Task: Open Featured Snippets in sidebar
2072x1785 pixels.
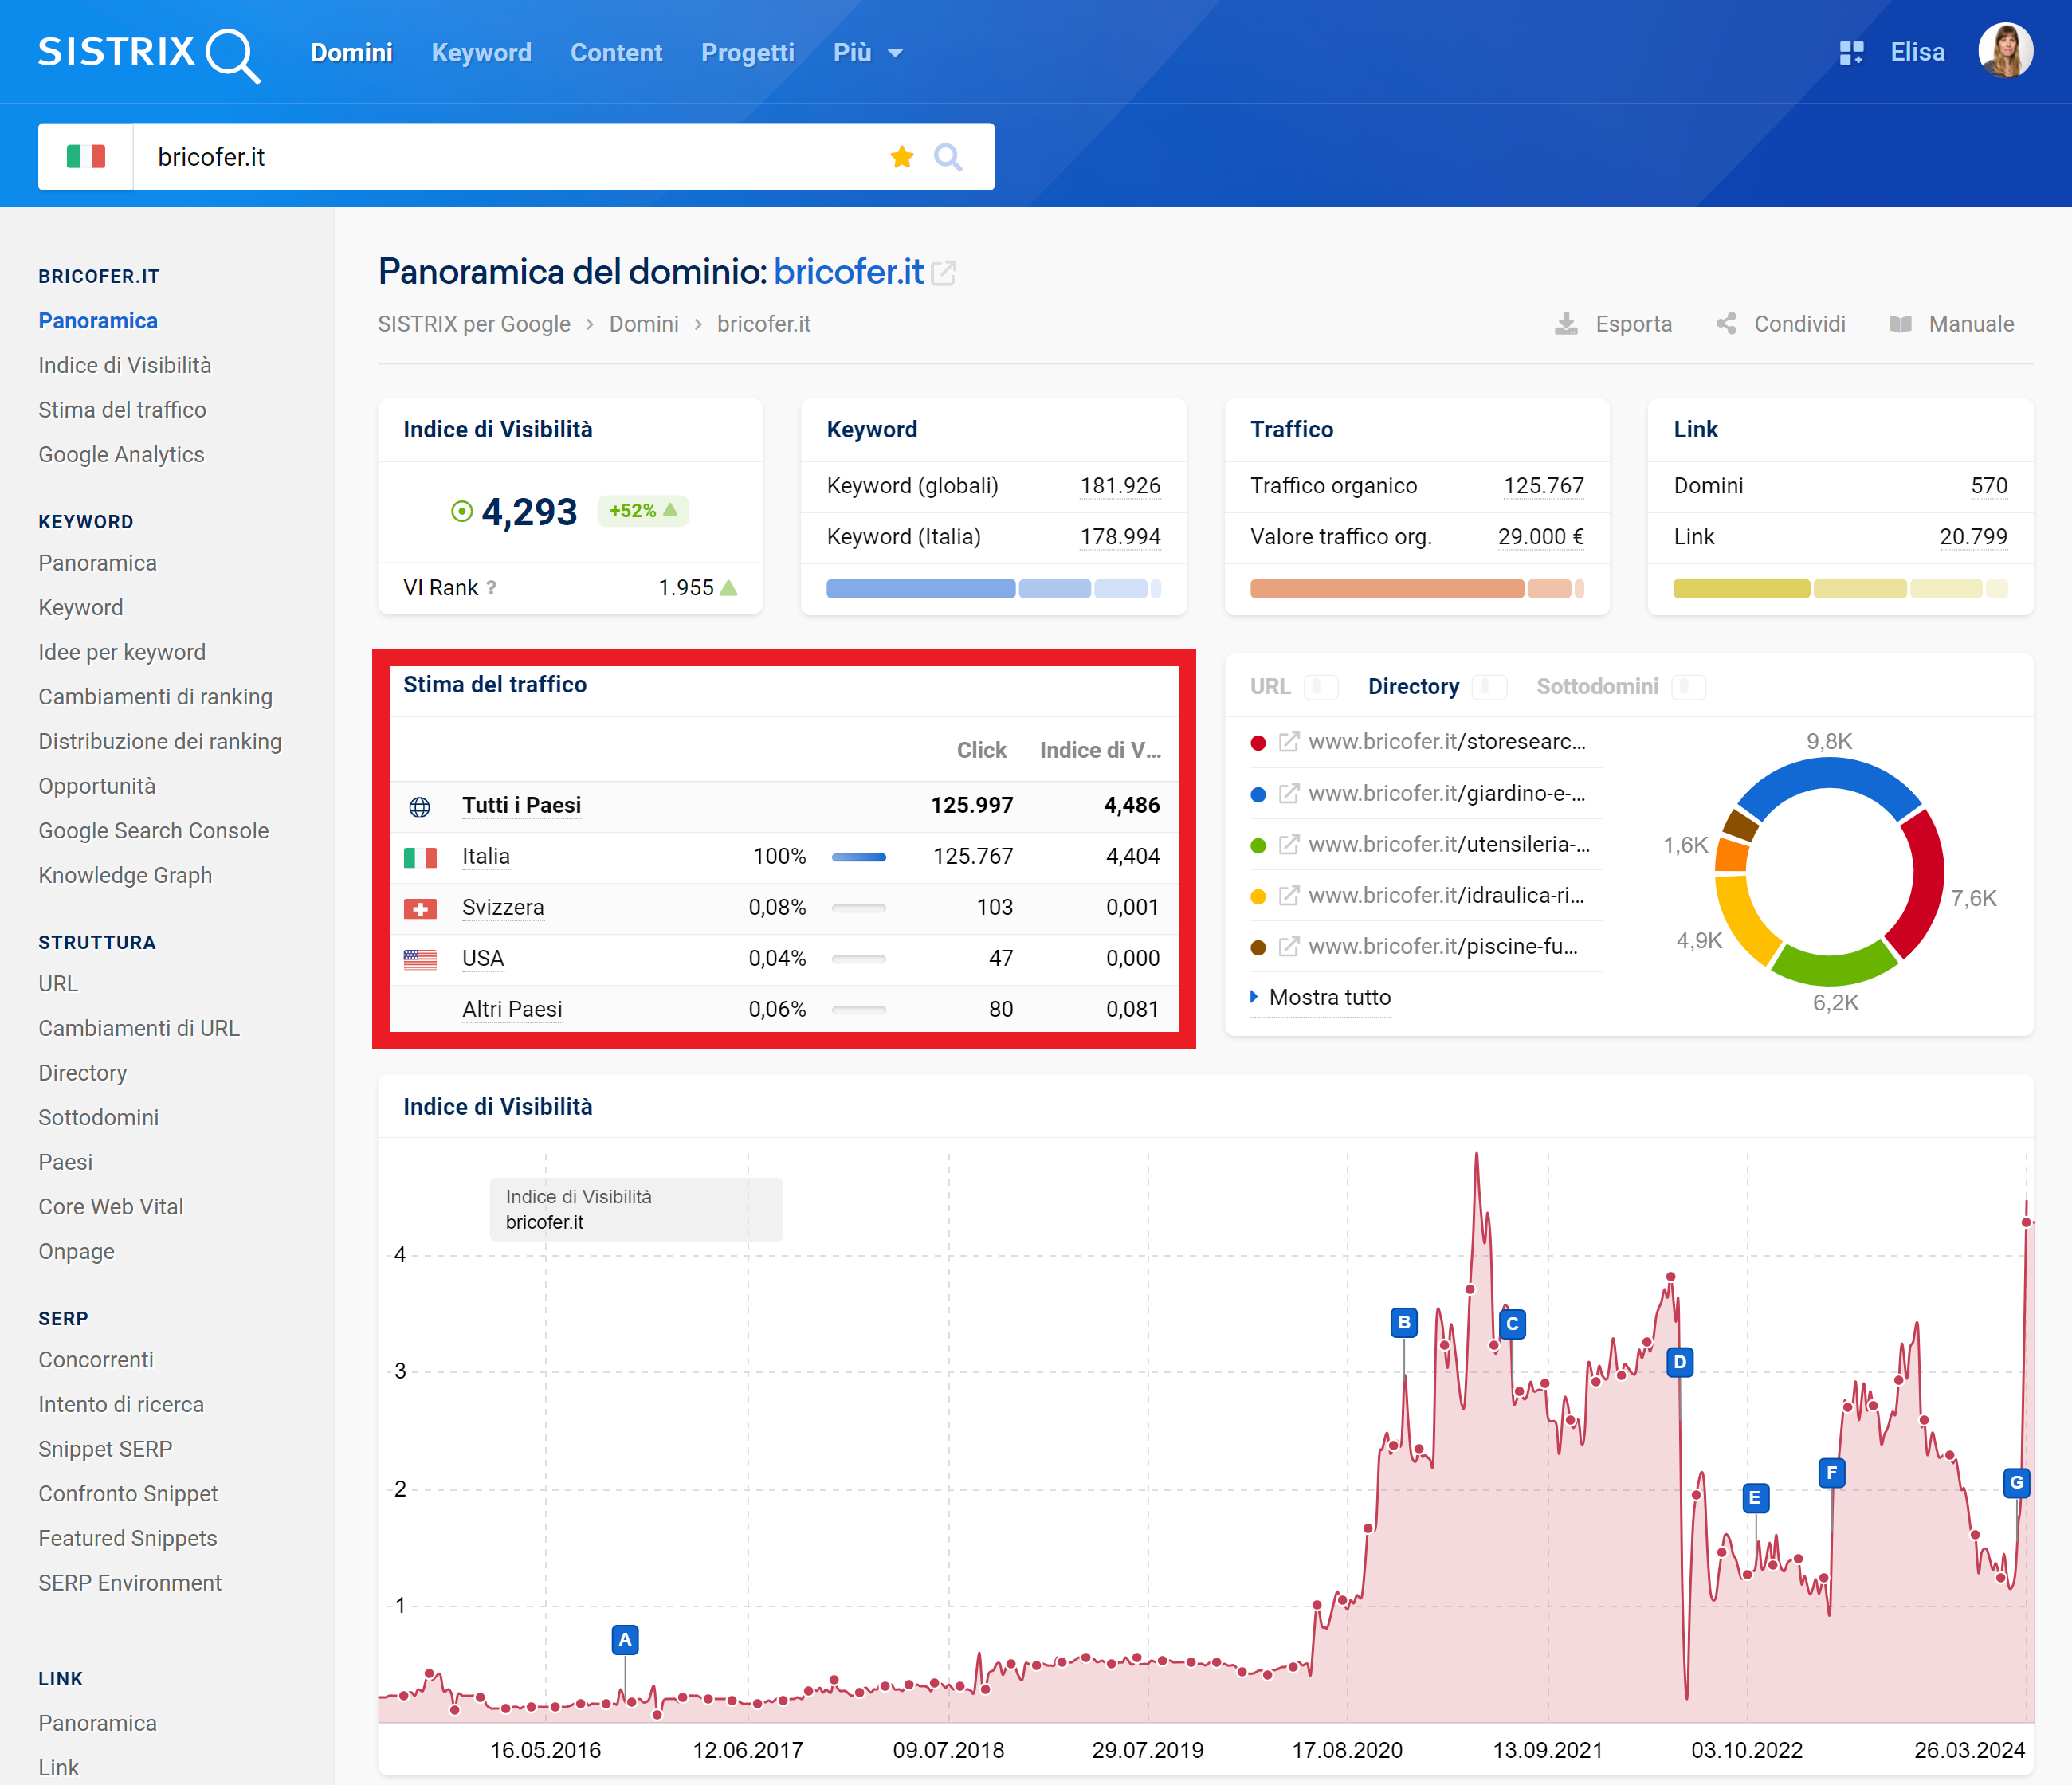Action: pyautogui.click(x=127, y=1539)
